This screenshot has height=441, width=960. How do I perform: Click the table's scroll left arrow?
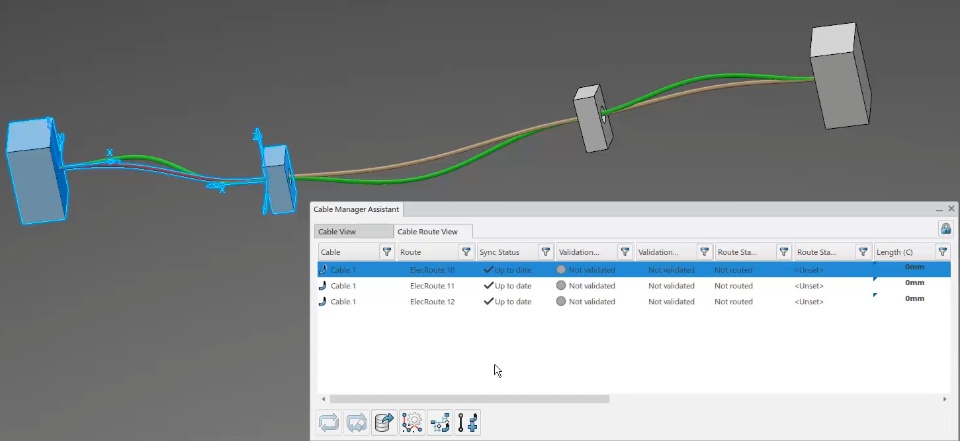pos(323,399)
